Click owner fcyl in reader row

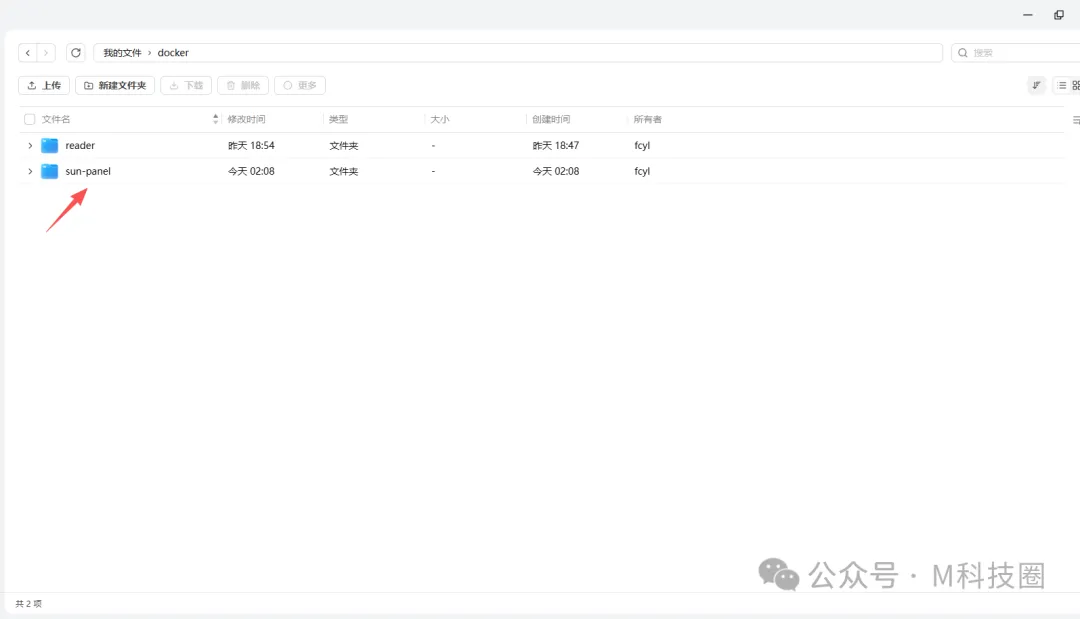(x=642, y=145)
